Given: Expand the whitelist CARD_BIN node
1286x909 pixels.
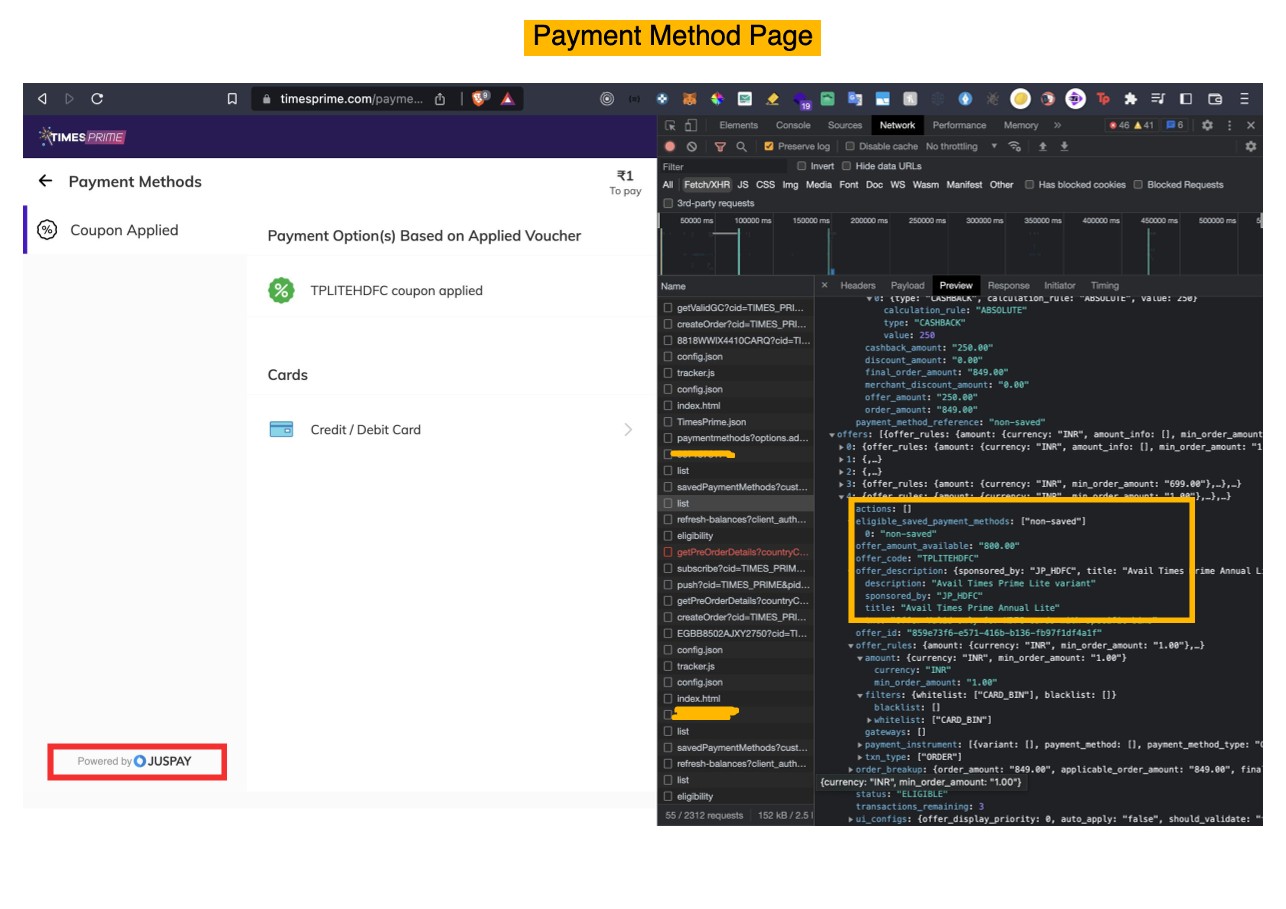Looking at the screenshot, I should [869, 720].
